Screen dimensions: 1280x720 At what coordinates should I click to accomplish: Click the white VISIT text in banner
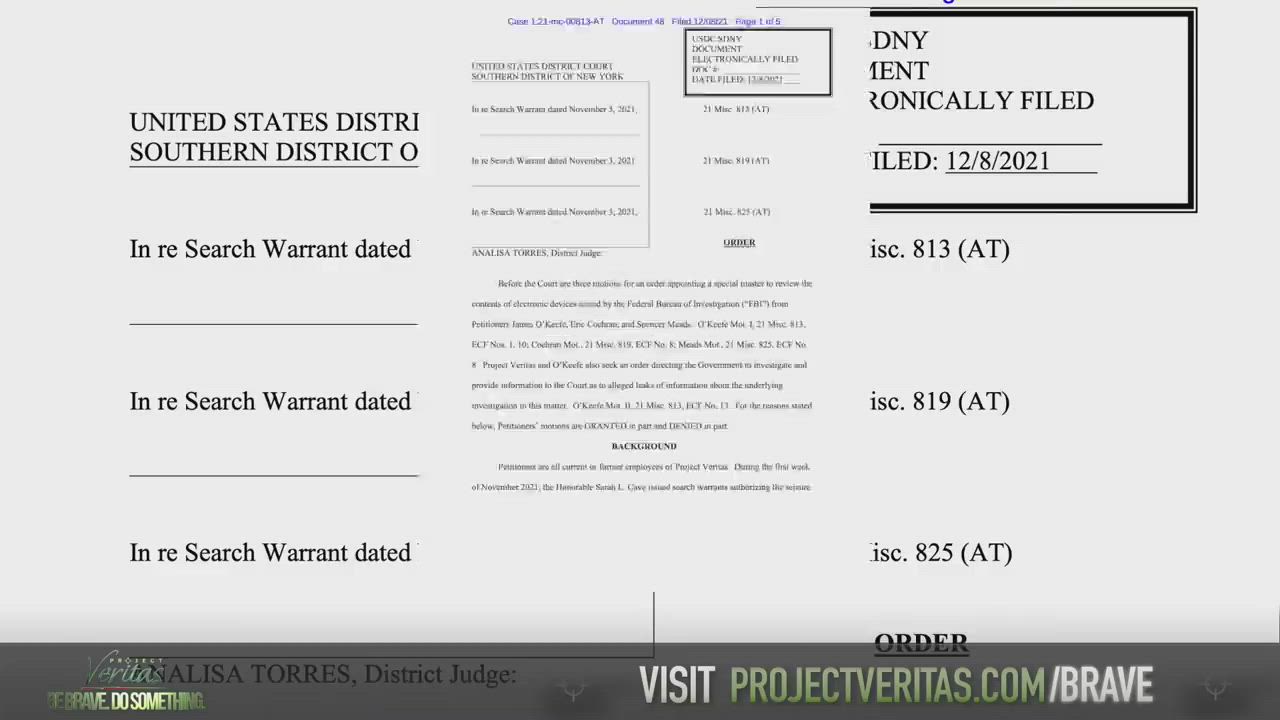coord(677,685)
